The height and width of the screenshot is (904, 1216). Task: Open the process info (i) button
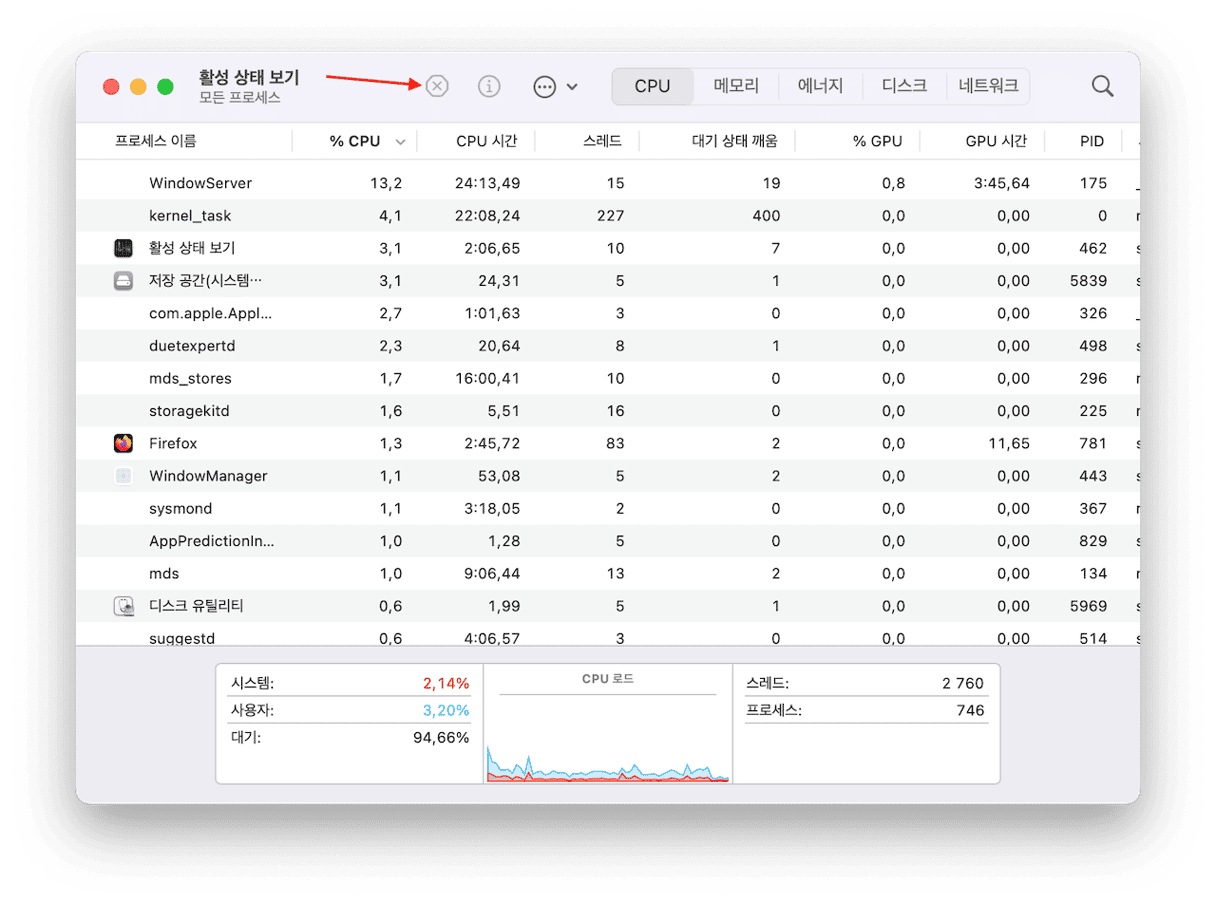coord(489,86)
